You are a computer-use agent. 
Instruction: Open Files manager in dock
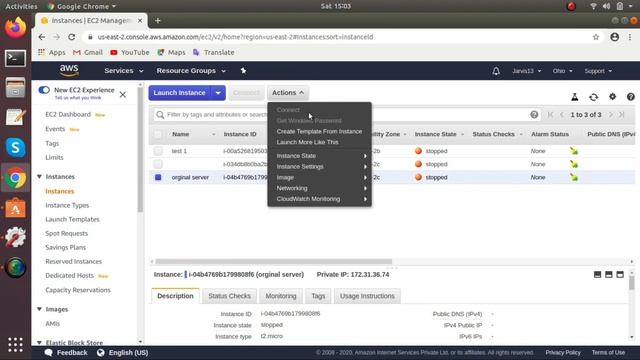15,87
